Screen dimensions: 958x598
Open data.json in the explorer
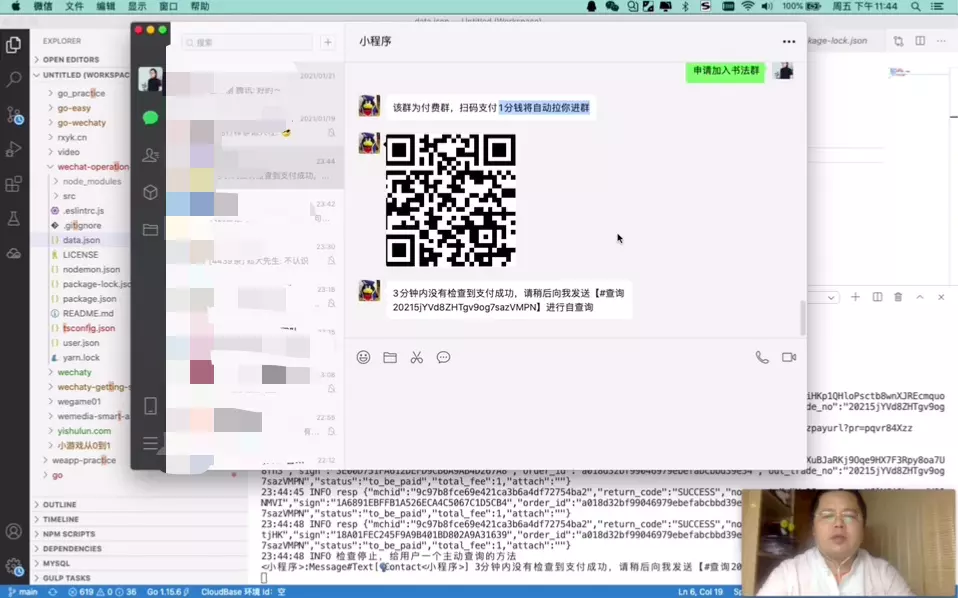pos(81,240)
